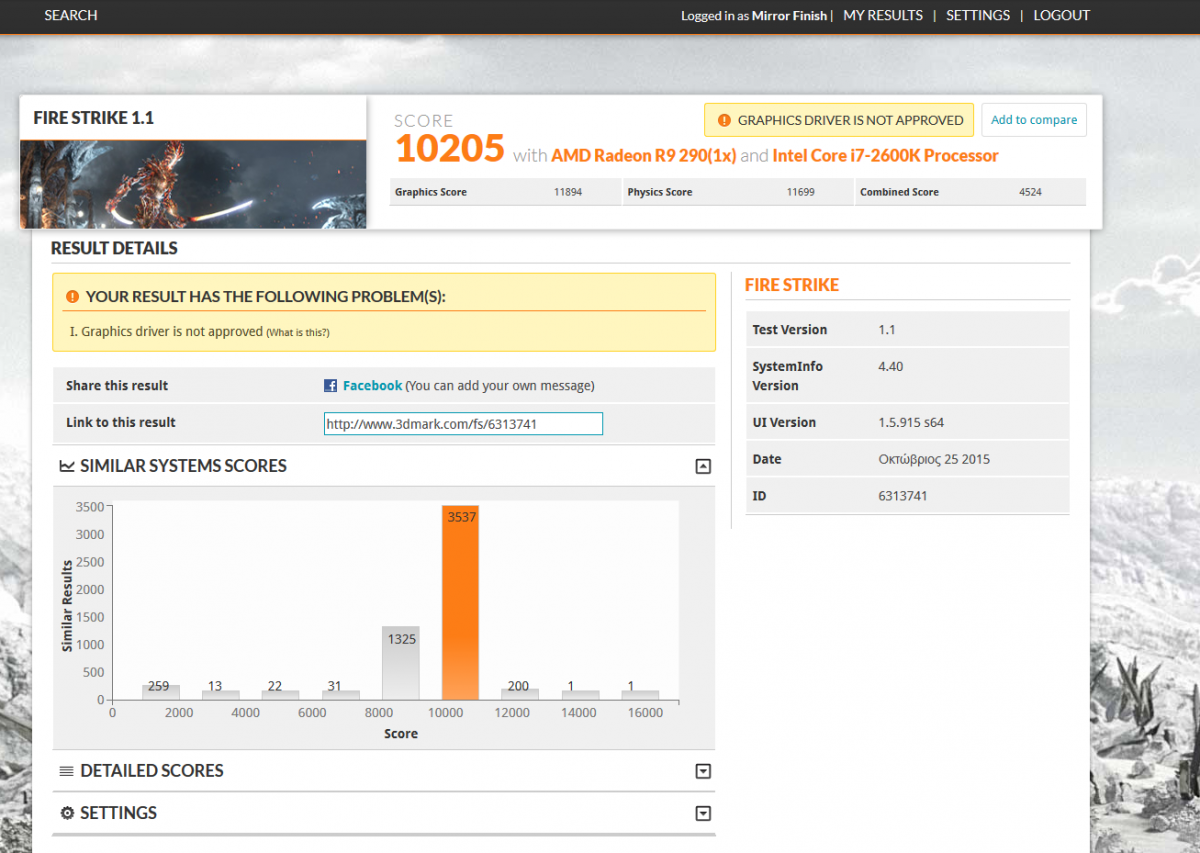Click Physics Score value 11699
The image size is (1200, 853).
click(x=802, y=192)
